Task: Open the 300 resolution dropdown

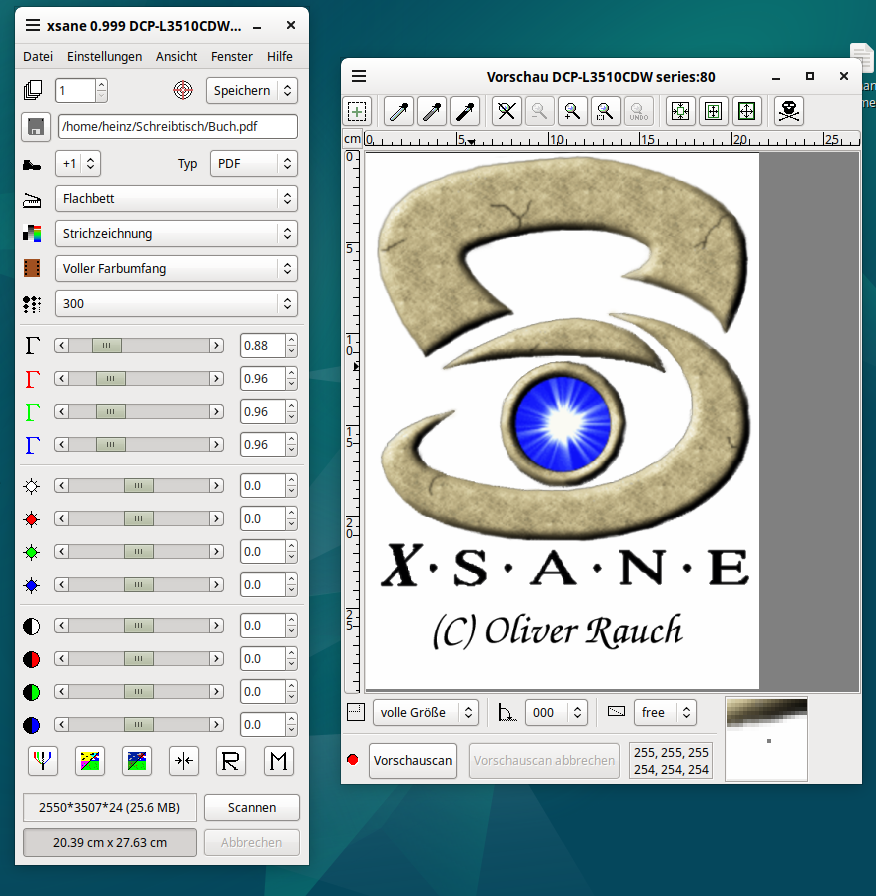Action: tap(176, 303)
